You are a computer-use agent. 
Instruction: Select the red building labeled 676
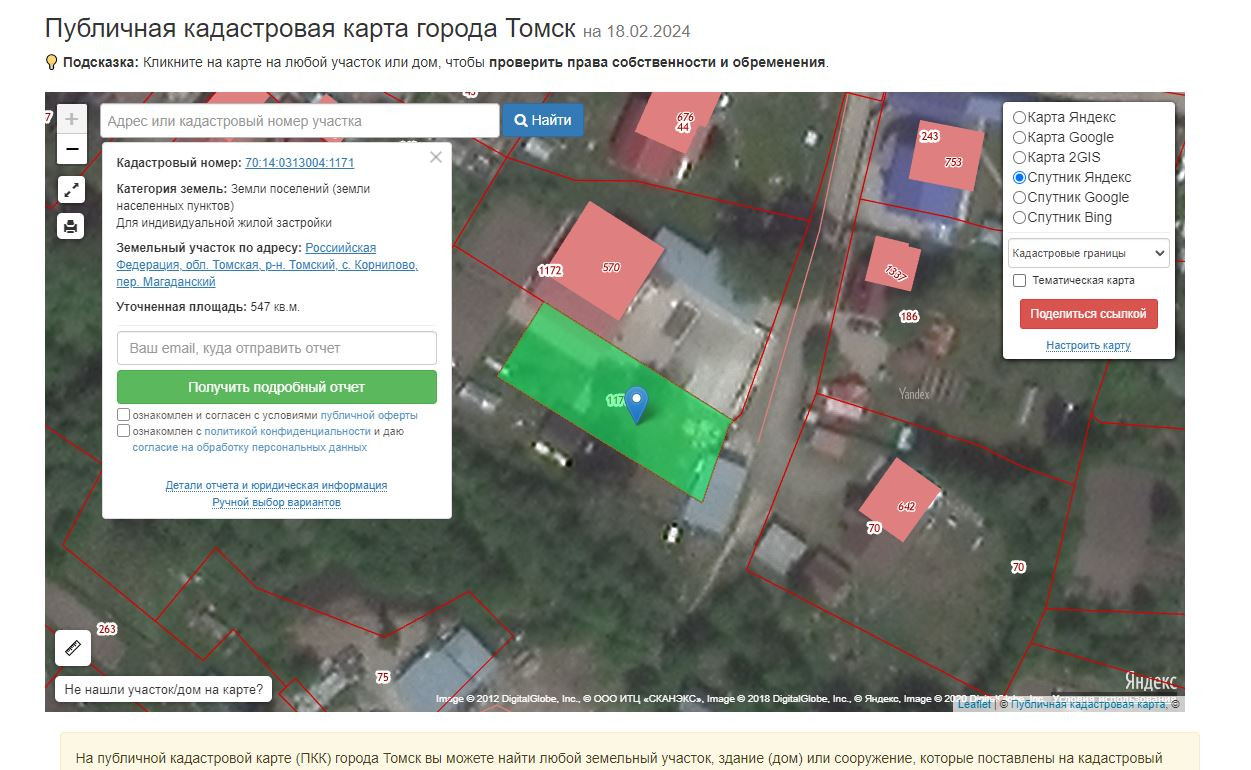pyautogui.click(x=679, y=121)
